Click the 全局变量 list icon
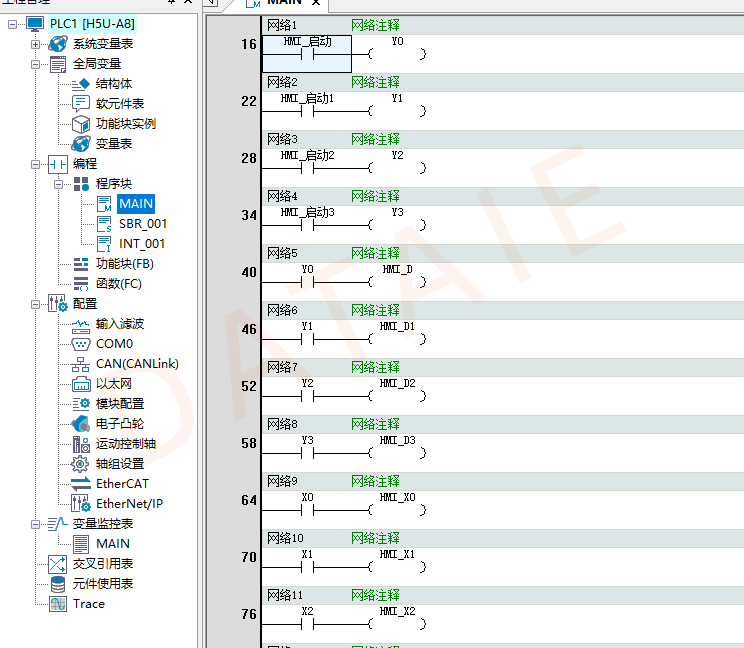The image size is (744, 648). click(58, 64)
